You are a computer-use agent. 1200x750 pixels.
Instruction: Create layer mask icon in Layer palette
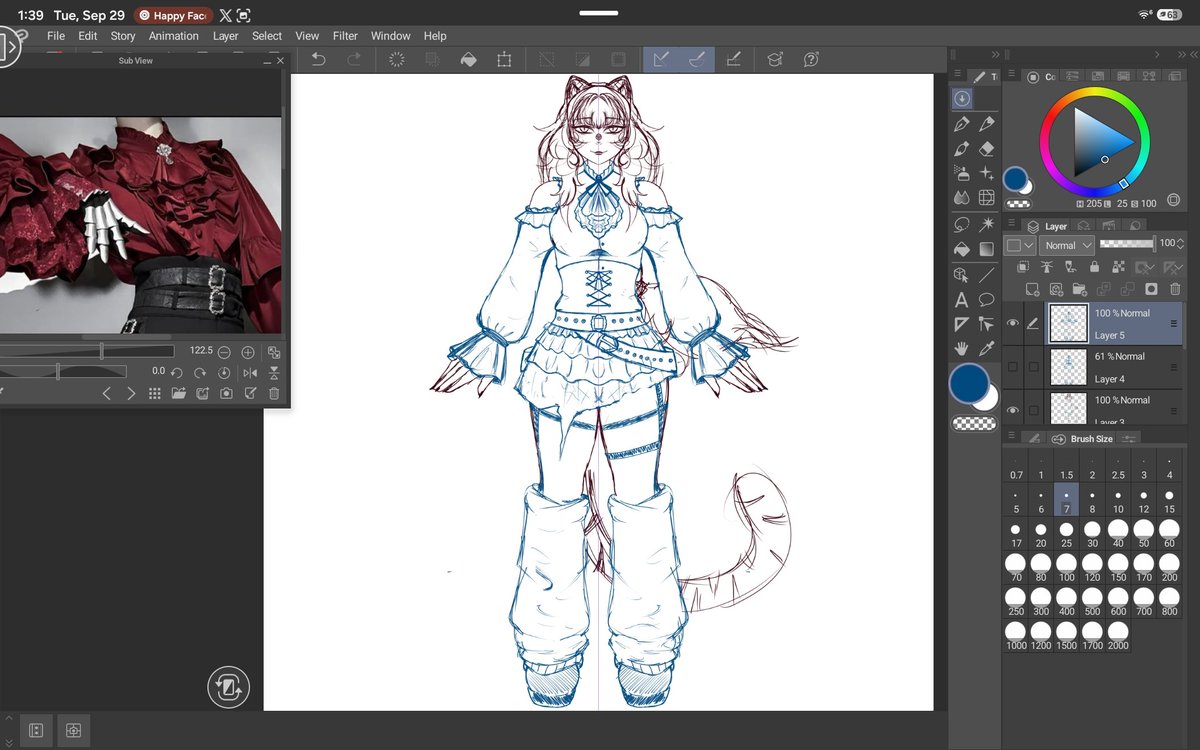(1151, 289)
